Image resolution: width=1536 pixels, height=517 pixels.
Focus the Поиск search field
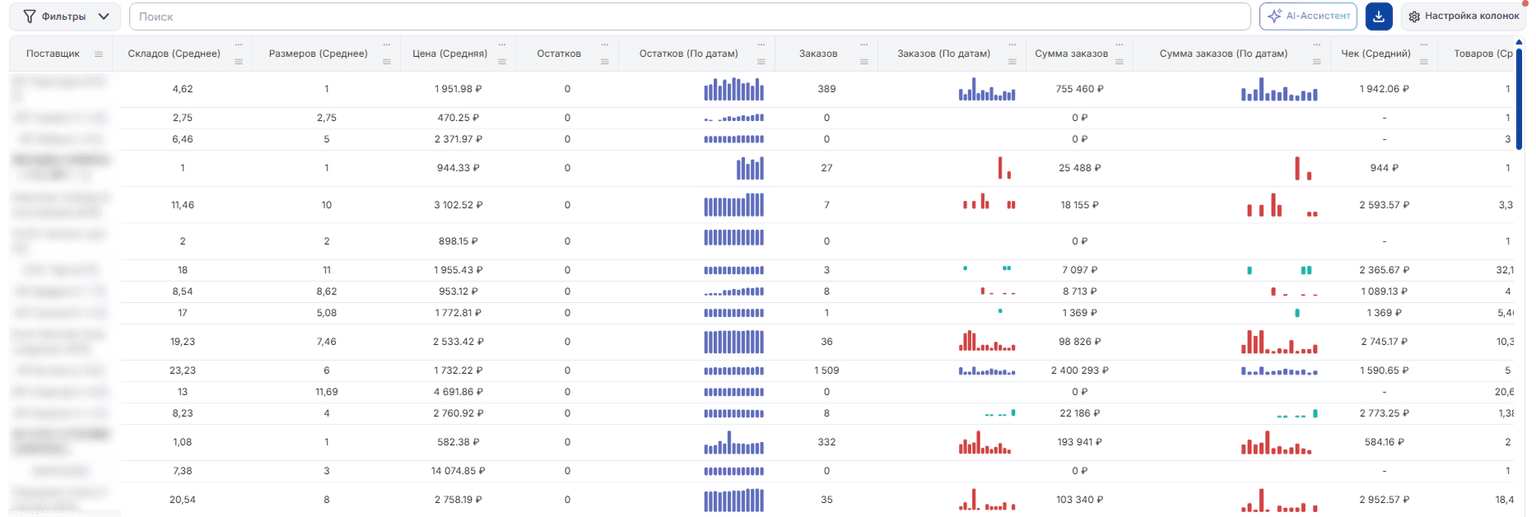coord(690,16)
